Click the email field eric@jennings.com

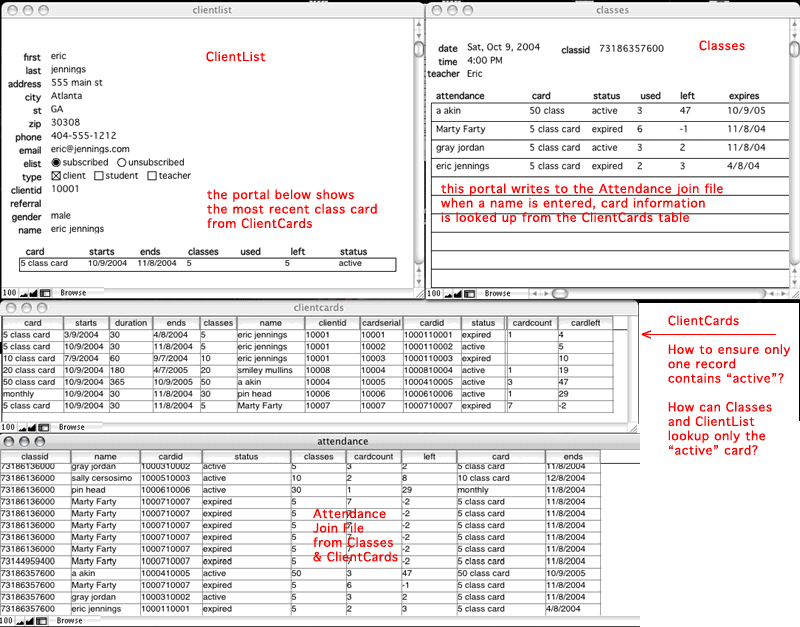tap(90, 149)
